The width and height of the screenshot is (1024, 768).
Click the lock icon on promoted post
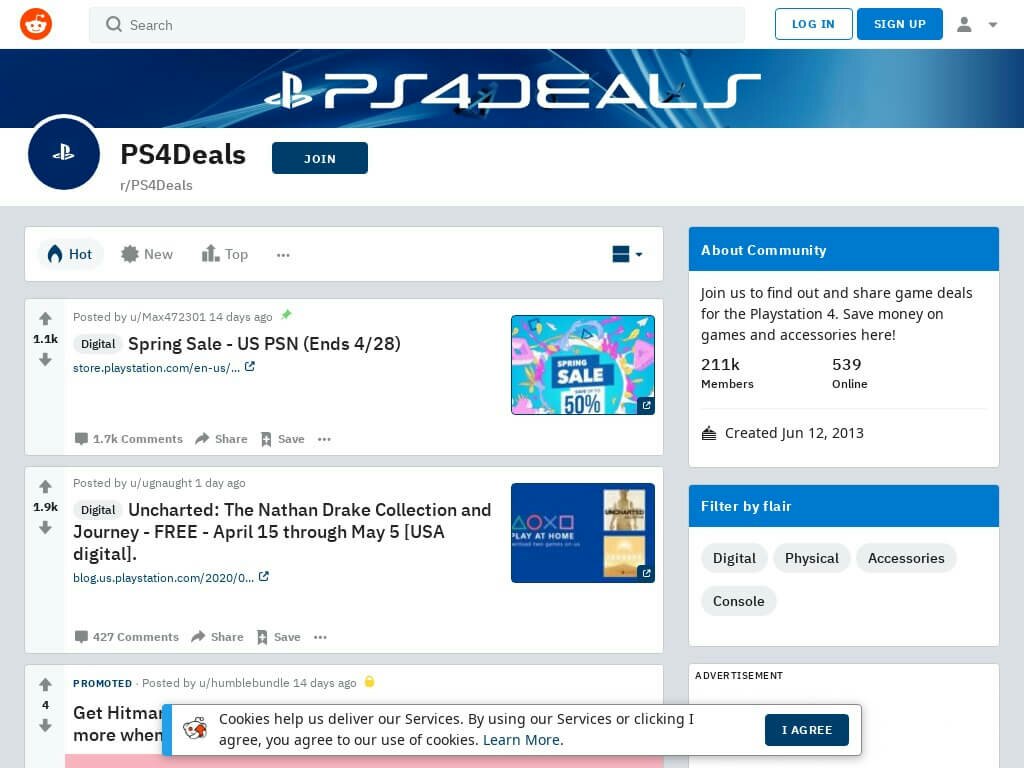pos(369,682)
